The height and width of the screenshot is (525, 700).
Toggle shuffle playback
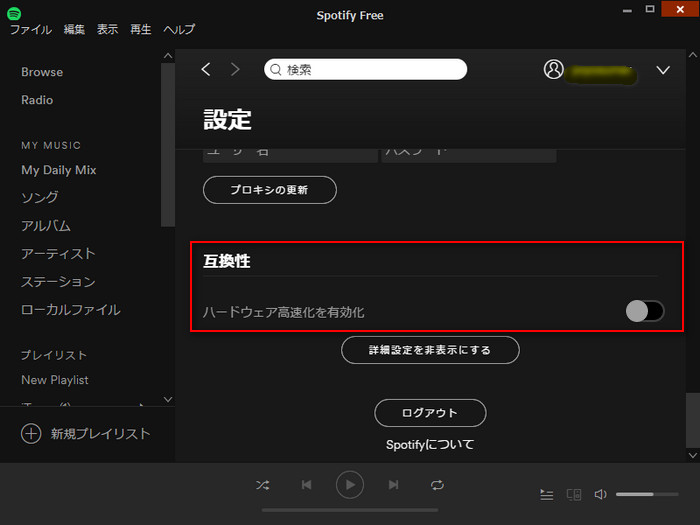(x=262, y=485)
